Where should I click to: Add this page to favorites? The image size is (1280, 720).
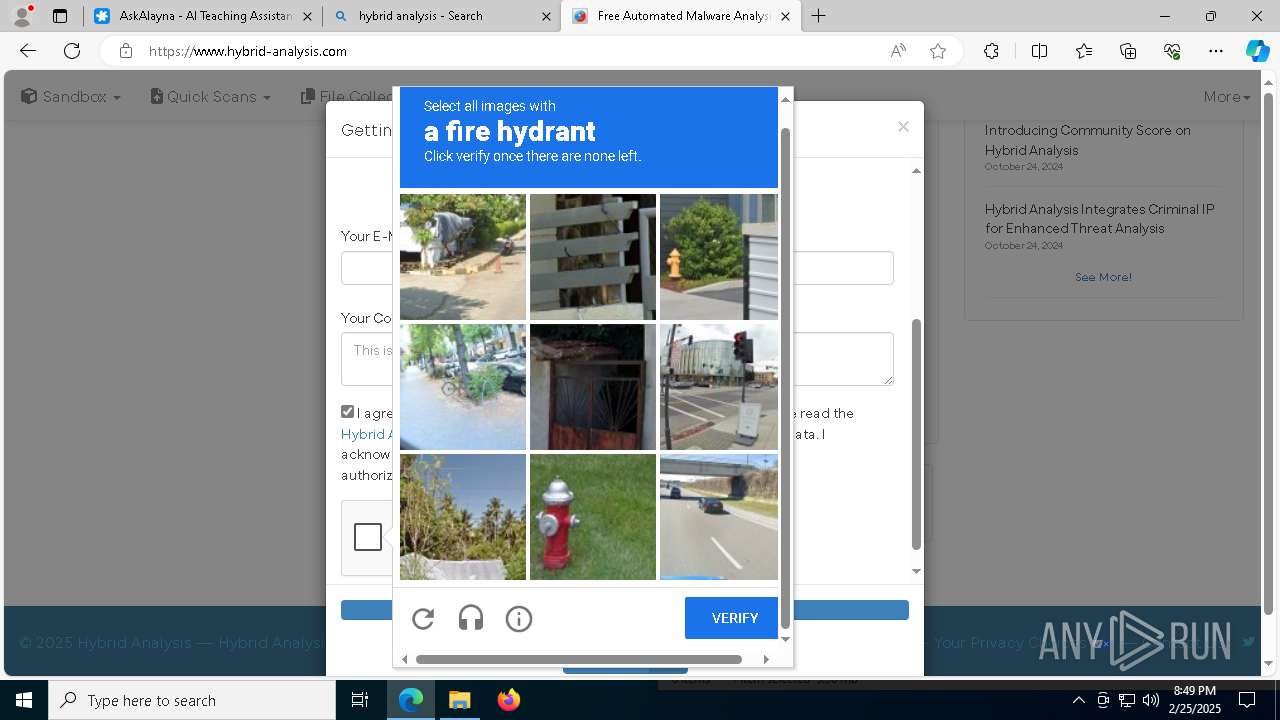point(938,51)
